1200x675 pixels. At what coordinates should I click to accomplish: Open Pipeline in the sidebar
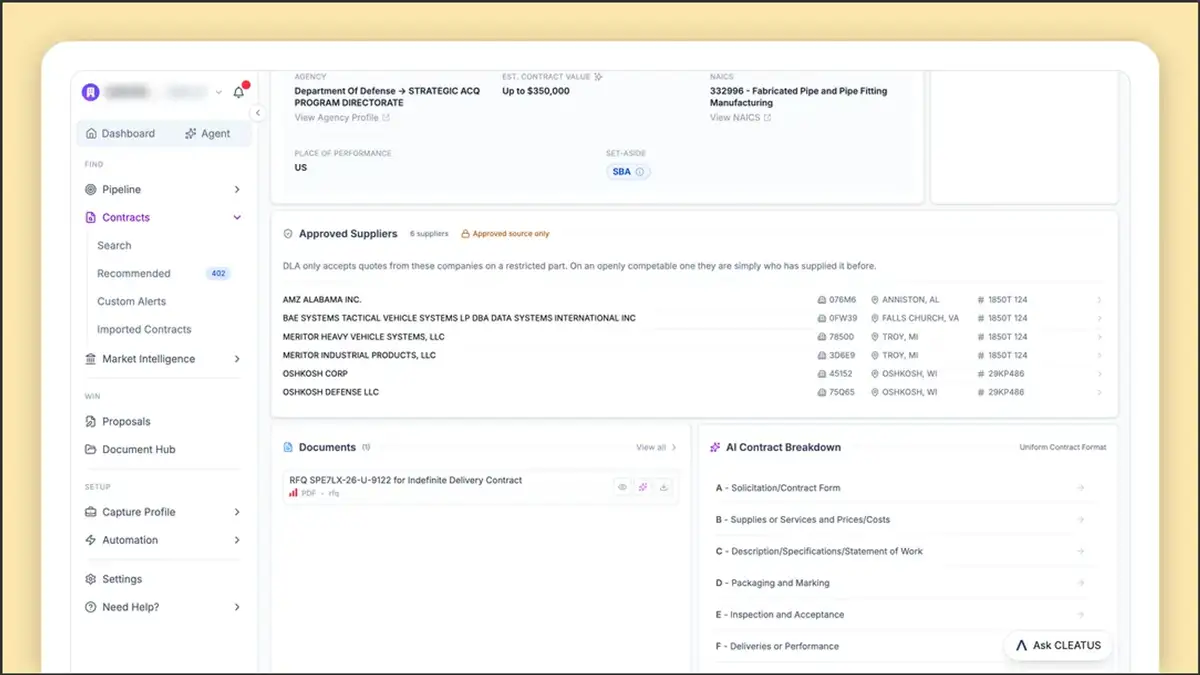122,189
